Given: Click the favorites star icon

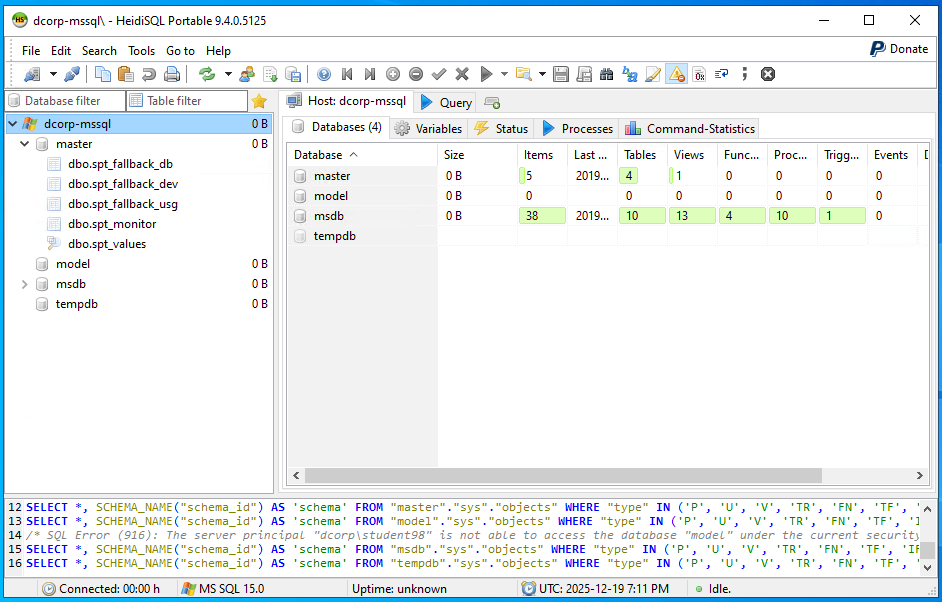Looking at the screenshot, I should [x=259, y=101].
